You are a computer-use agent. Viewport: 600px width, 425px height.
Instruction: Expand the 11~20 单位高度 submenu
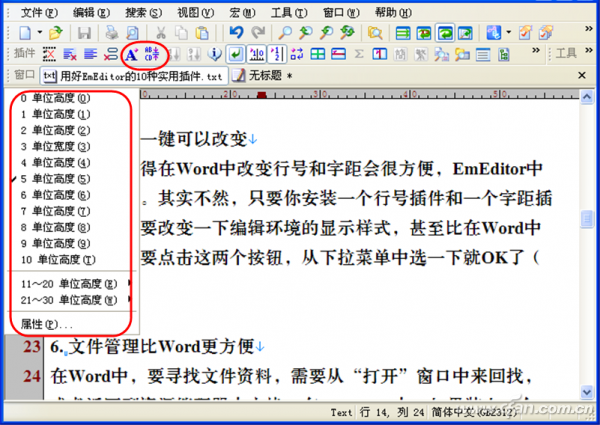[71, 284]
